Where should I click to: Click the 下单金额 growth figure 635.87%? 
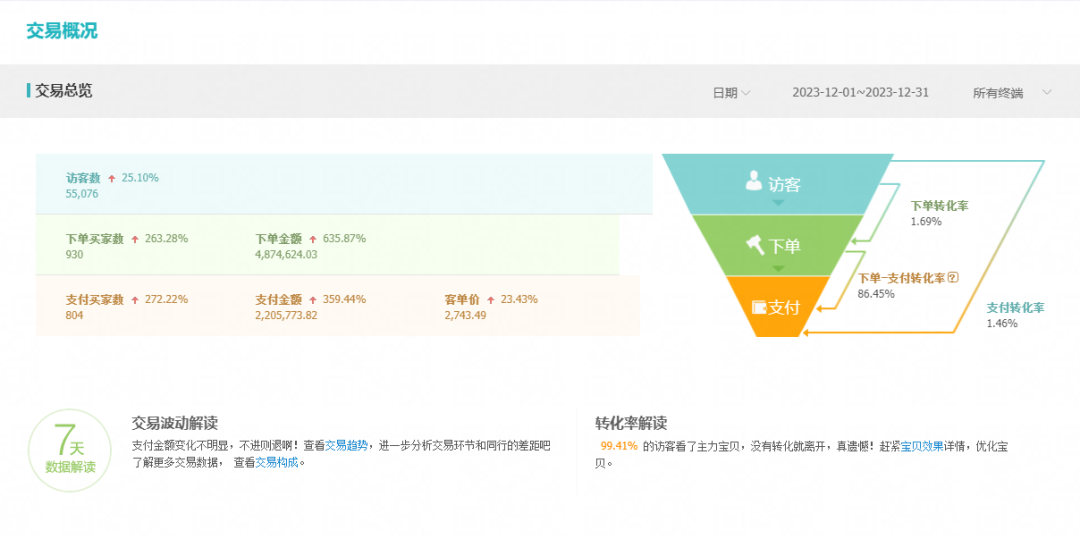344,239
